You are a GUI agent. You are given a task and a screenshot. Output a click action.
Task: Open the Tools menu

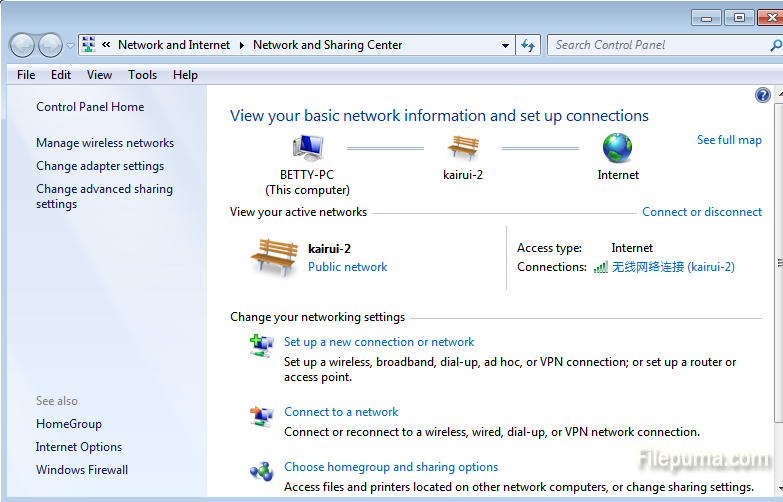[x=142, y=75]
